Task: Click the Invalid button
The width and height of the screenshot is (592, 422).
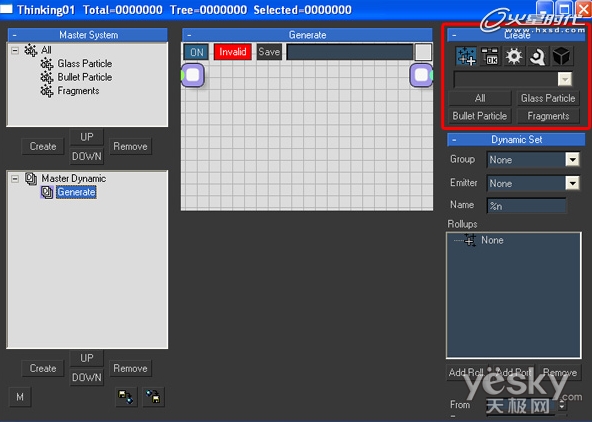Action: (x=233, y=52)
